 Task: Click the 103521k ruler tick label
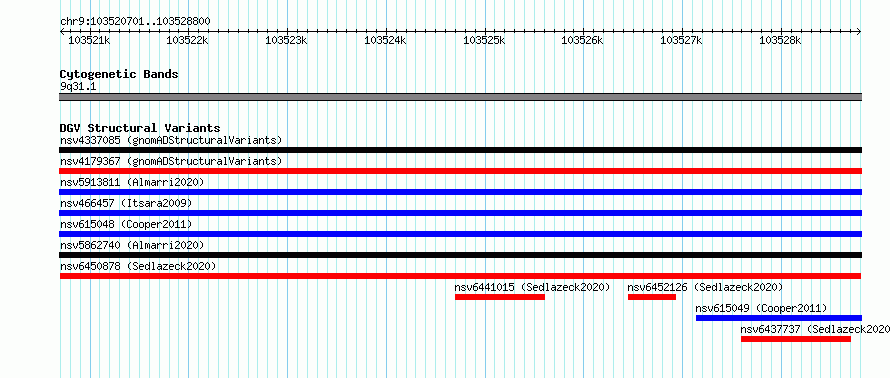click(89, 40)
